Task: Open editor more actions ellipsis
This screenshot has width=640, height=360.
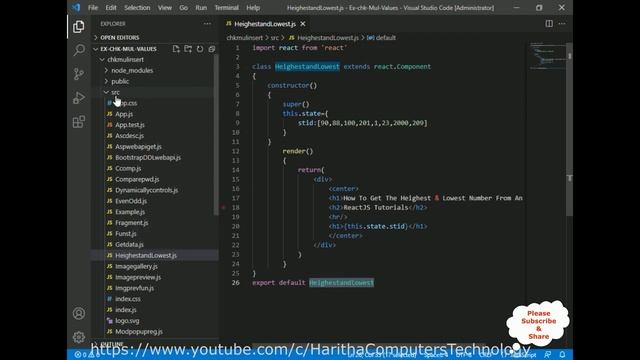Action: [x=562, y=24]
